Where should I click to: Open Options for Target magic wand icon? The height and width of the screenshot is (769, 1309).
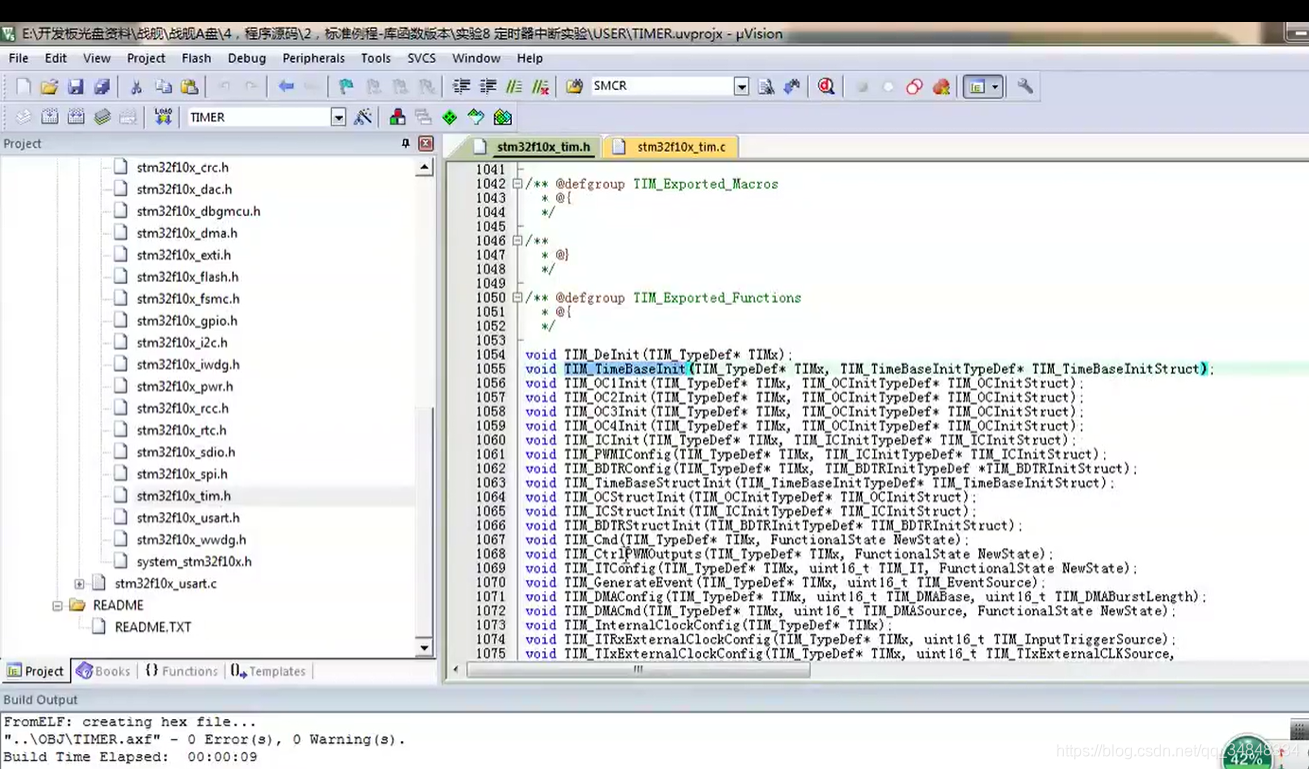pos(363,117)
